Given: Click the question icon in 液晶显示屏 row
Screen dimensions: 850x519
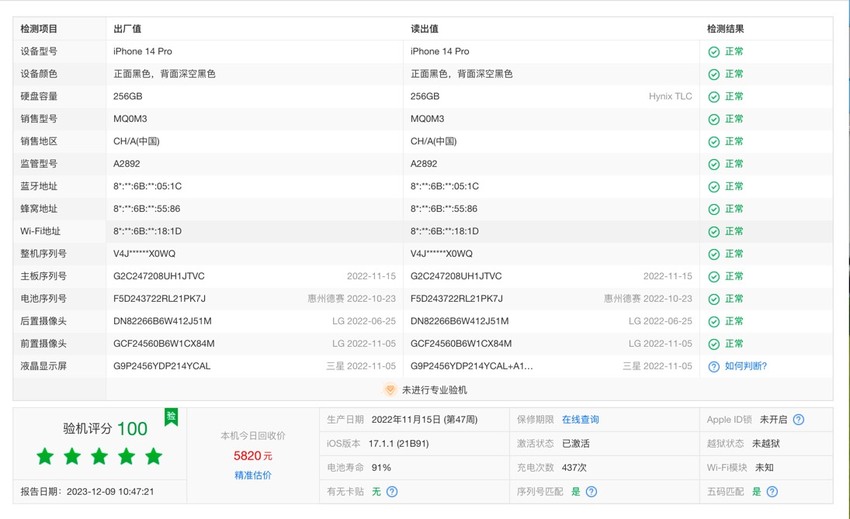Looking at the screenshot, I should point(714,367).
